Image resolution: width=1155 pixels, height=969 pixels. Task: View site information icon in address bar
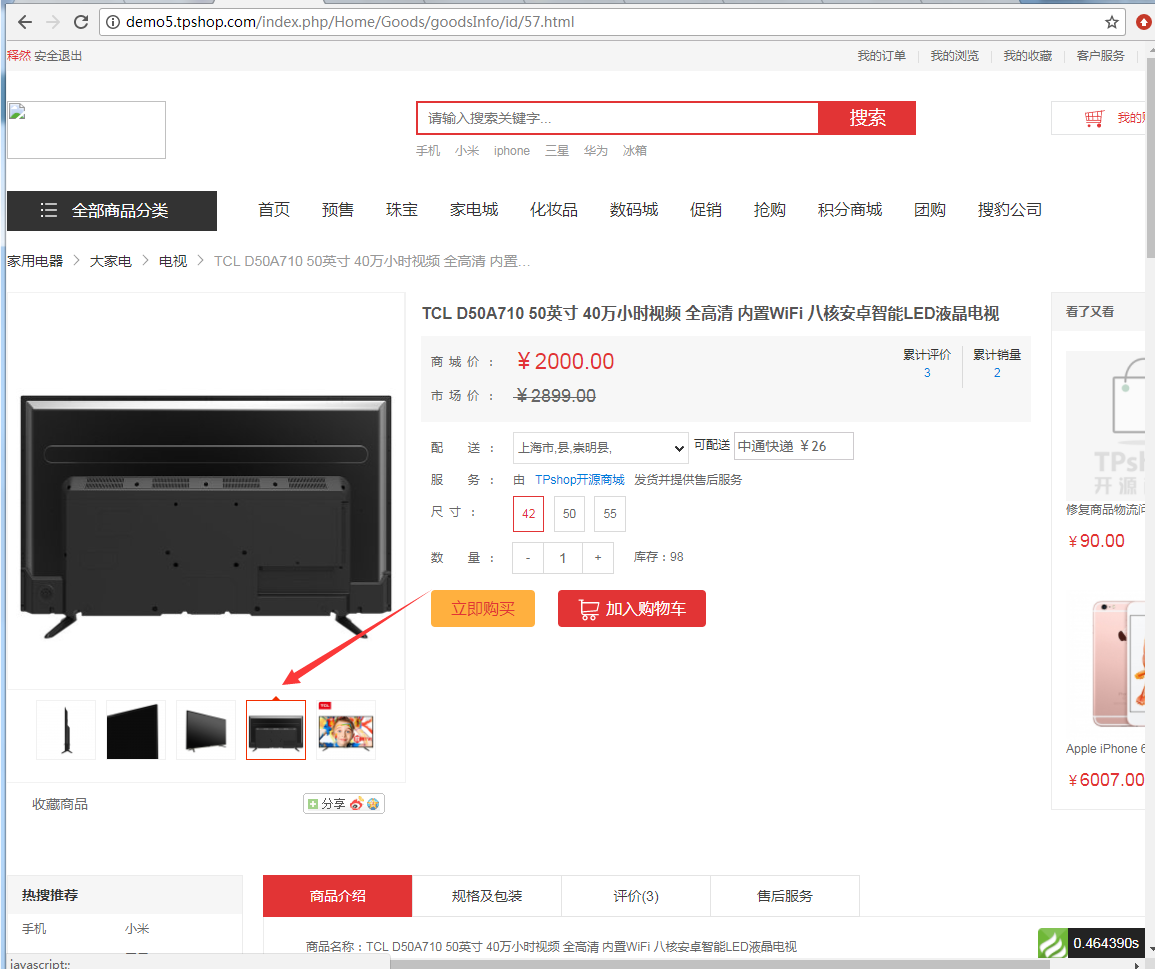(x=113, y=22)
